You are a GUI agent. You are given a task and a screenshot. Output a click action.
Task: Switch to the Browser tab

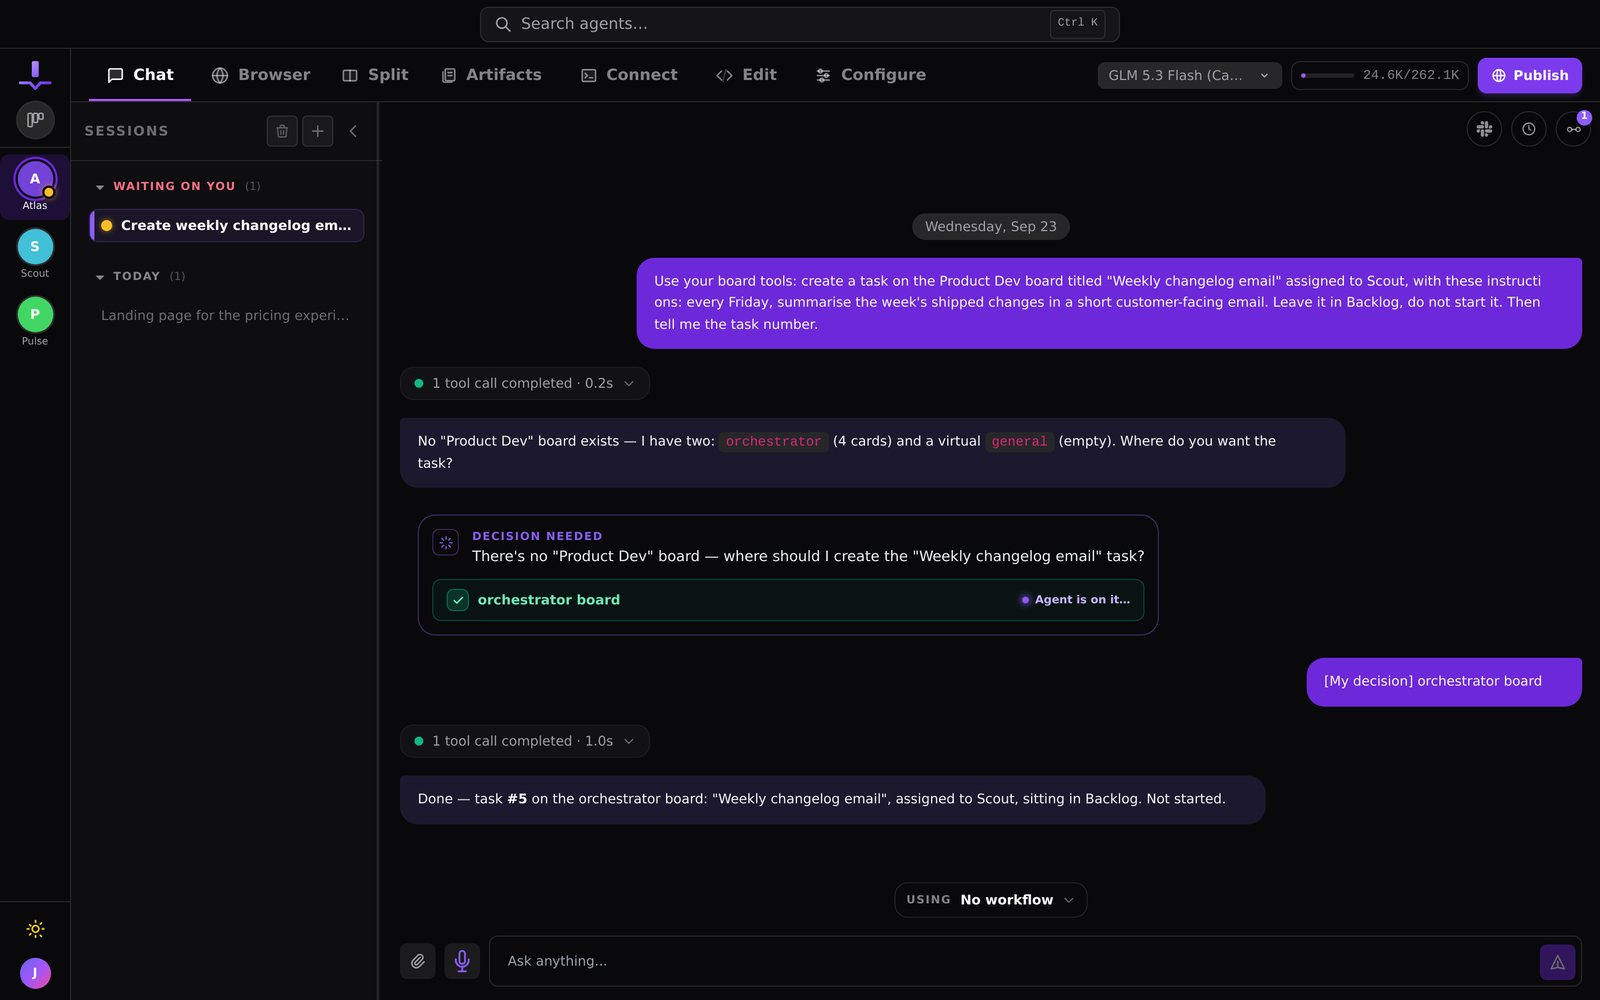click(261, 75)
